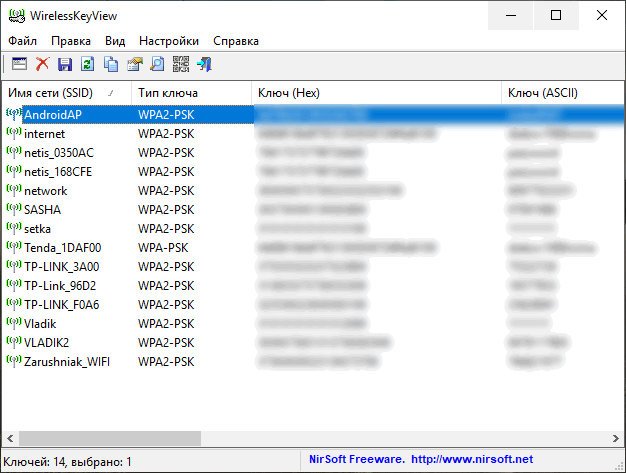Save selected items with floppy disk icon

coord(65,64)
